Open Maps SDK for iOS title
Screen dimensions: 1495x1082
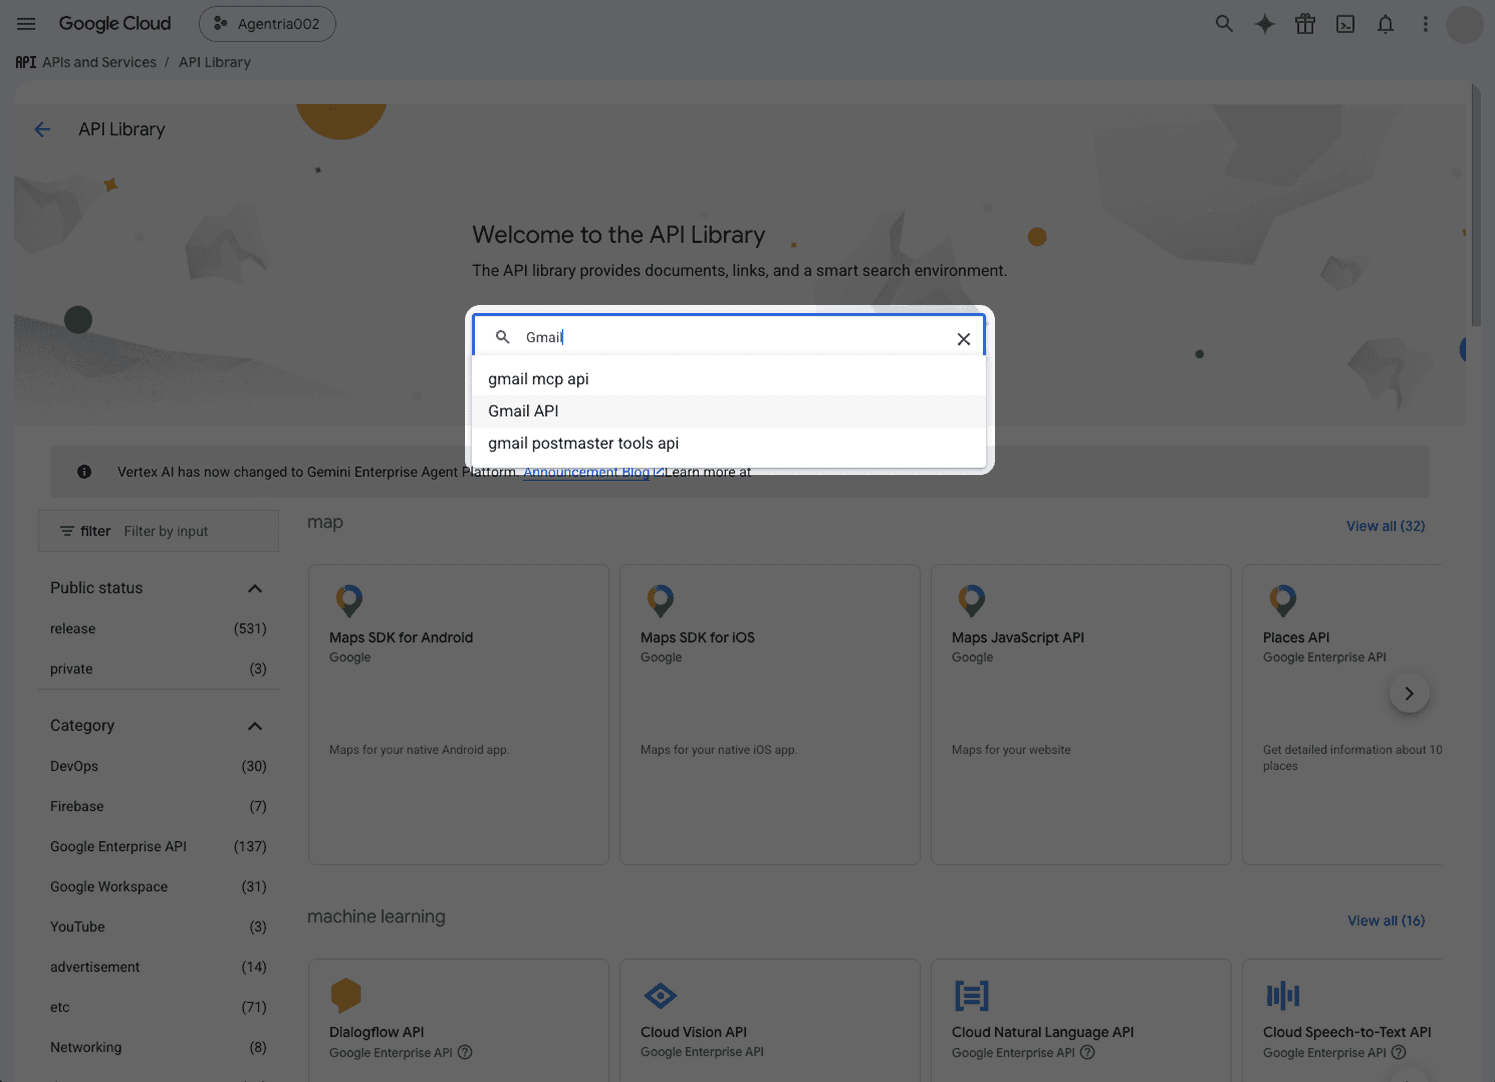pyautogui.click(x=698, y=638)
